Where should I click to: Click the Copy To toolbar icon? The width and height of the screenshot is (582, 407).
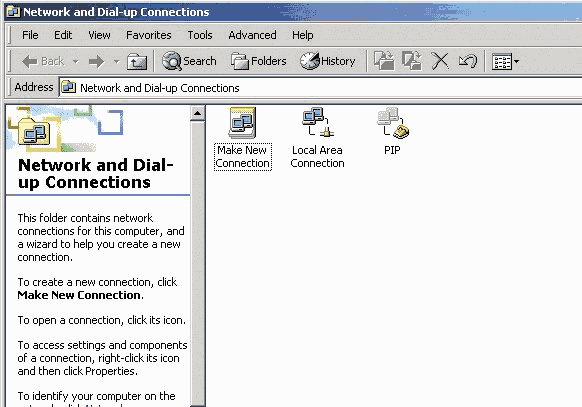(412, 61)
